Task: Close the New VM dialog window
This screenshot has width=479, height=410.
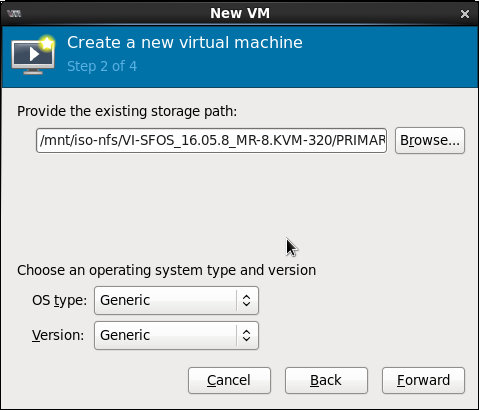Action: [x=465, y=14]
